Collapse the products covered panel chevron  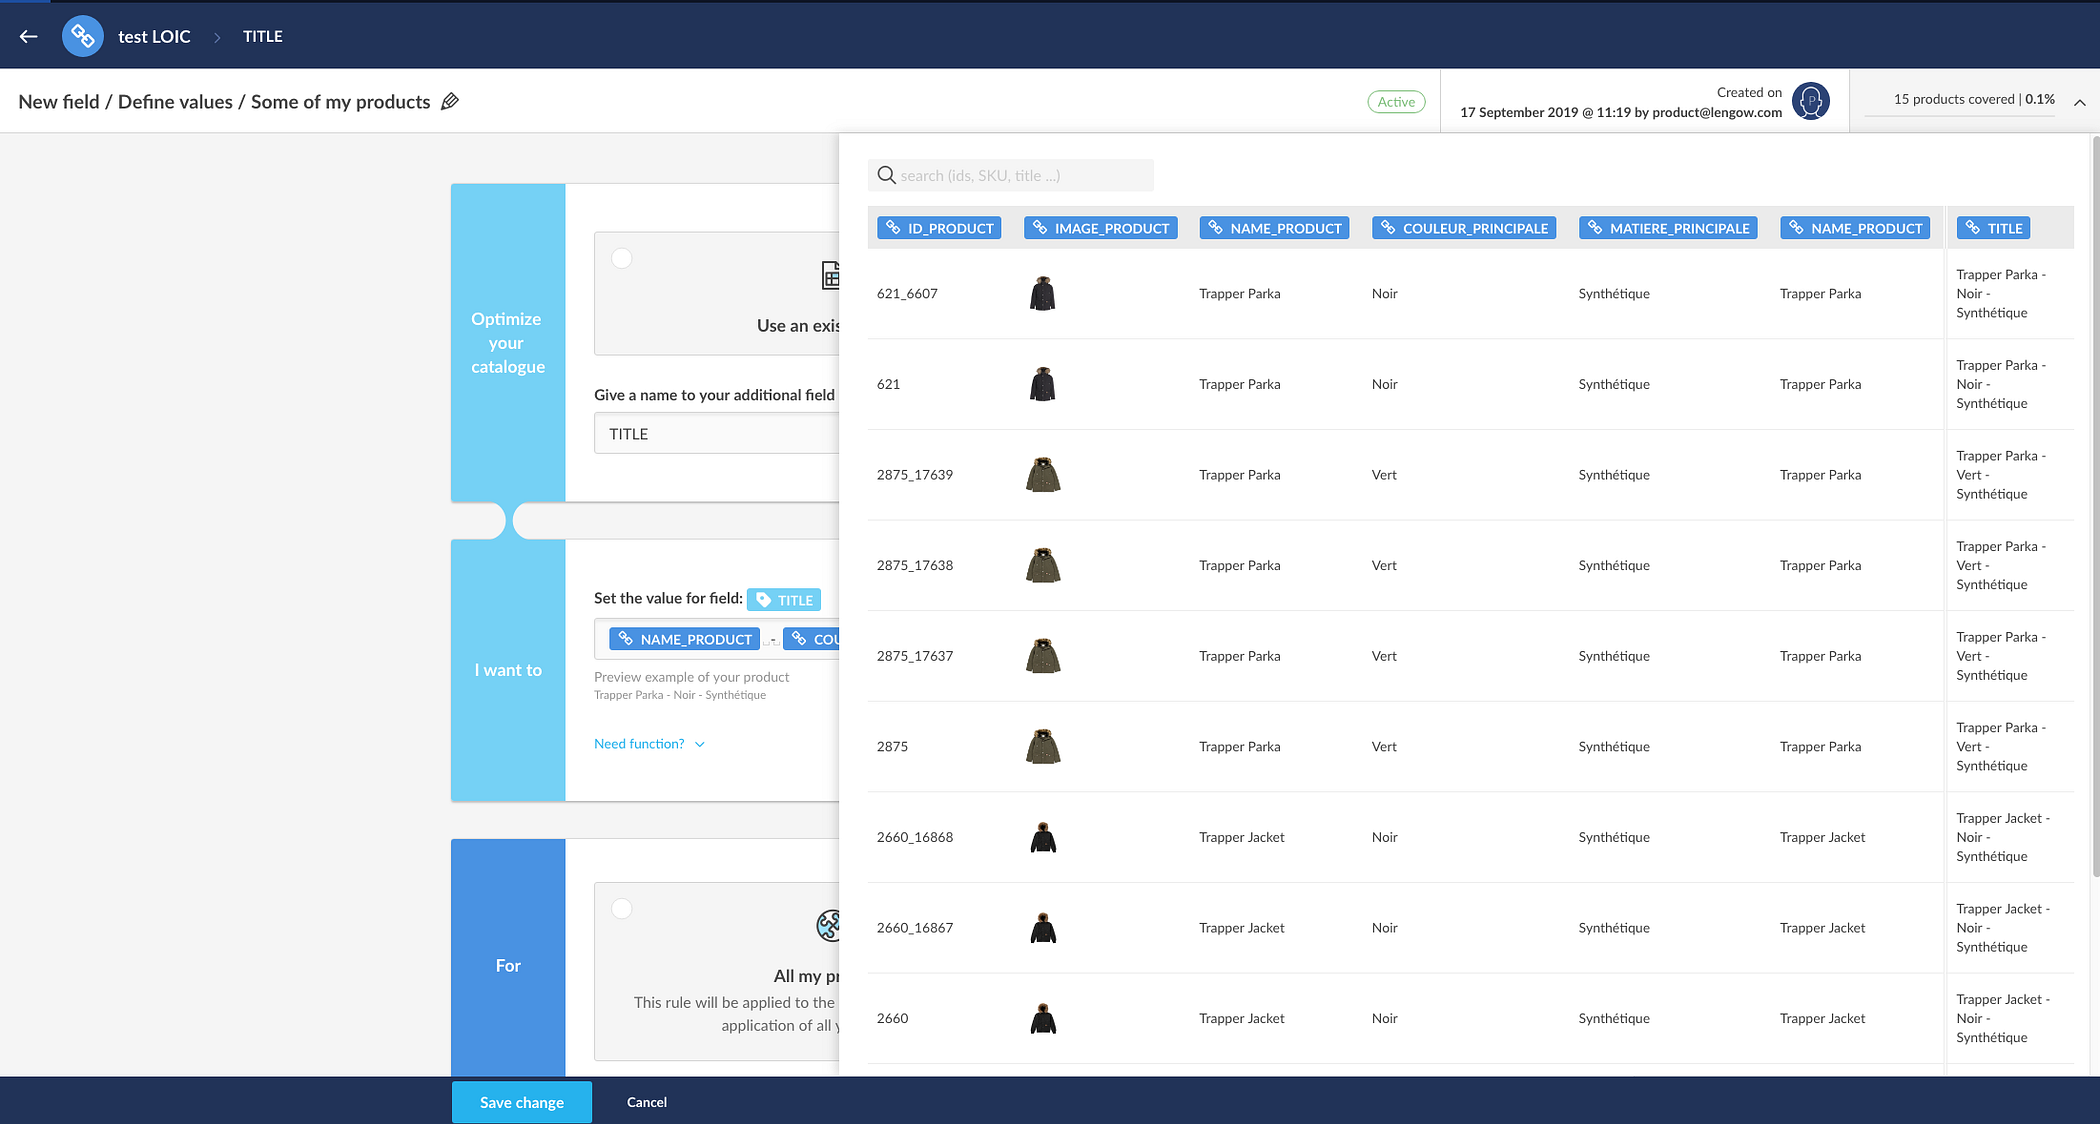pyautogui.click(x=2079, y=102)
